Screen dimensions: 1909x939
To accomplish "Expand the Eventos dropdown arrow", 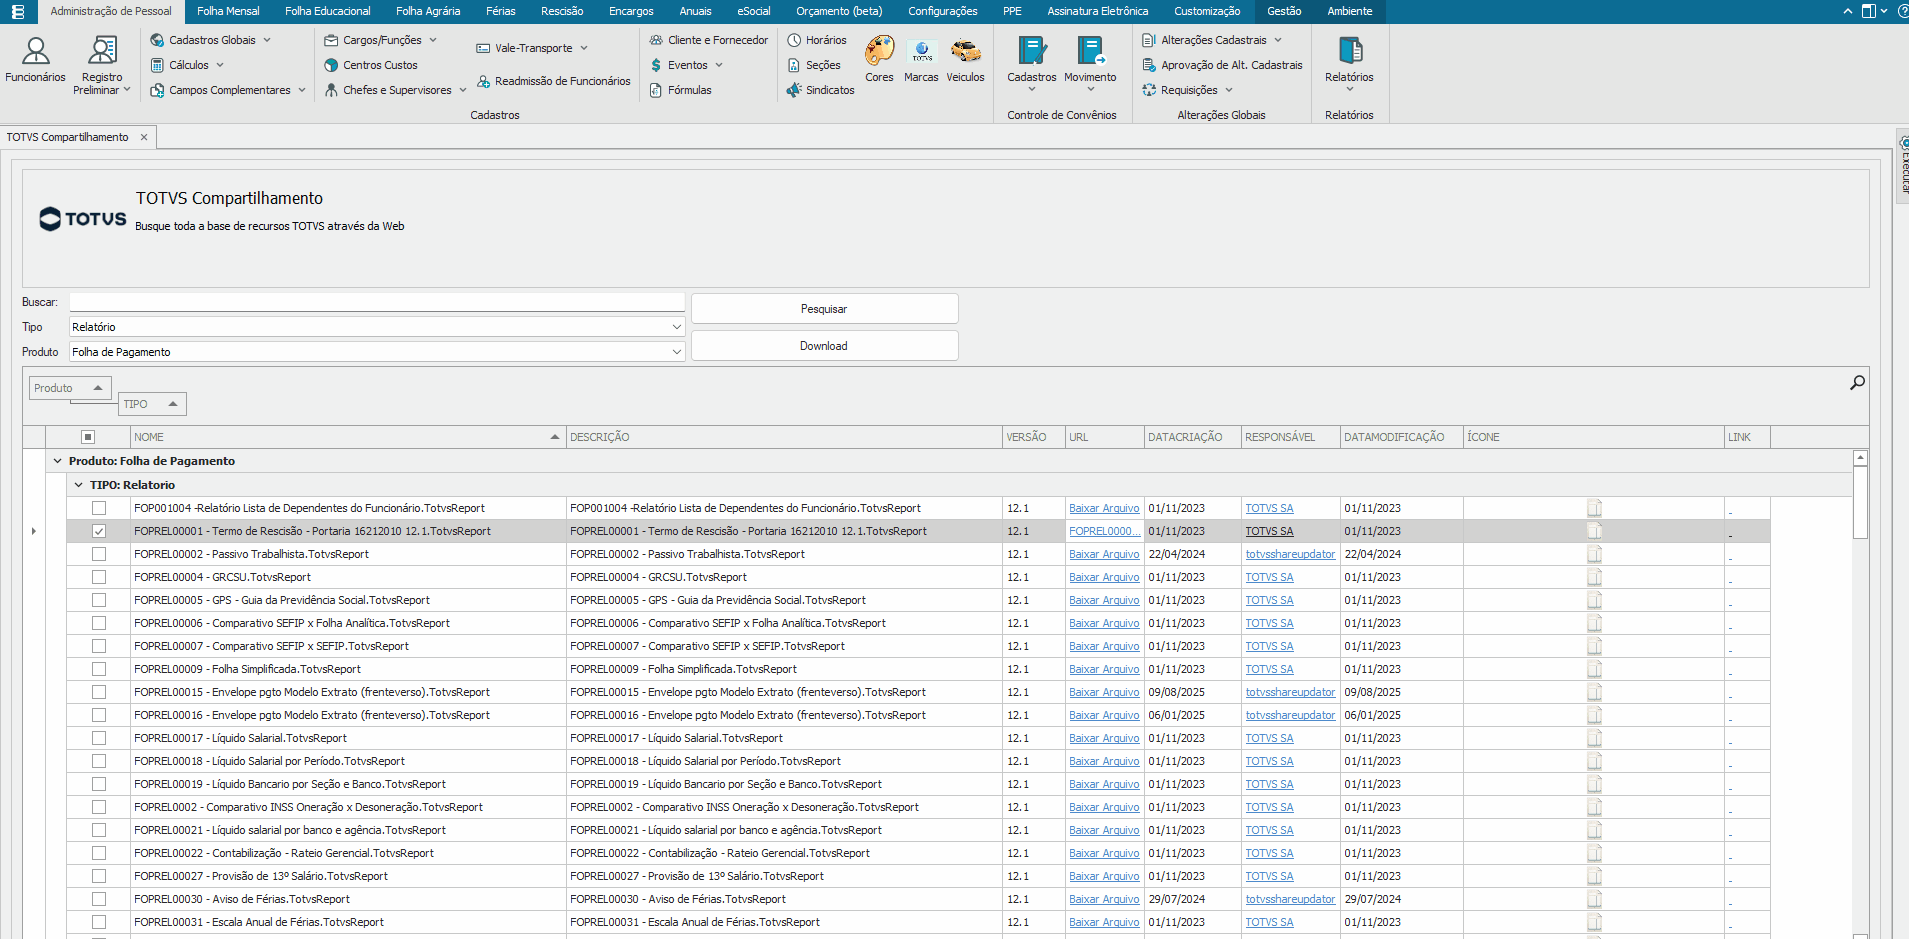I will [719, 65].
